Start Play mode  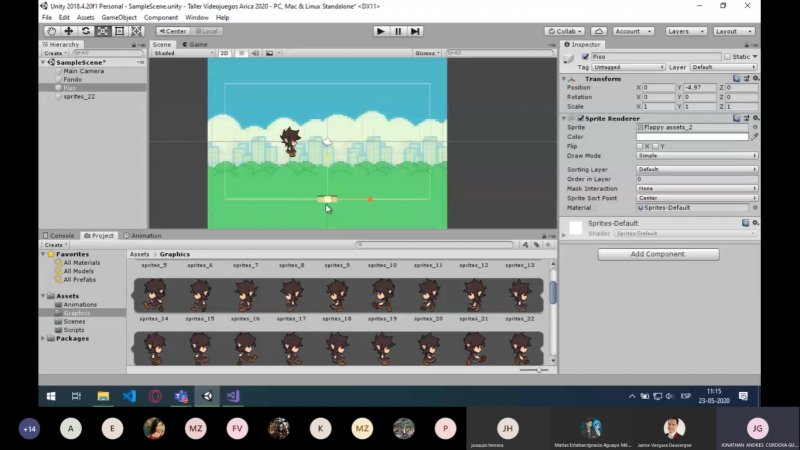380,31
